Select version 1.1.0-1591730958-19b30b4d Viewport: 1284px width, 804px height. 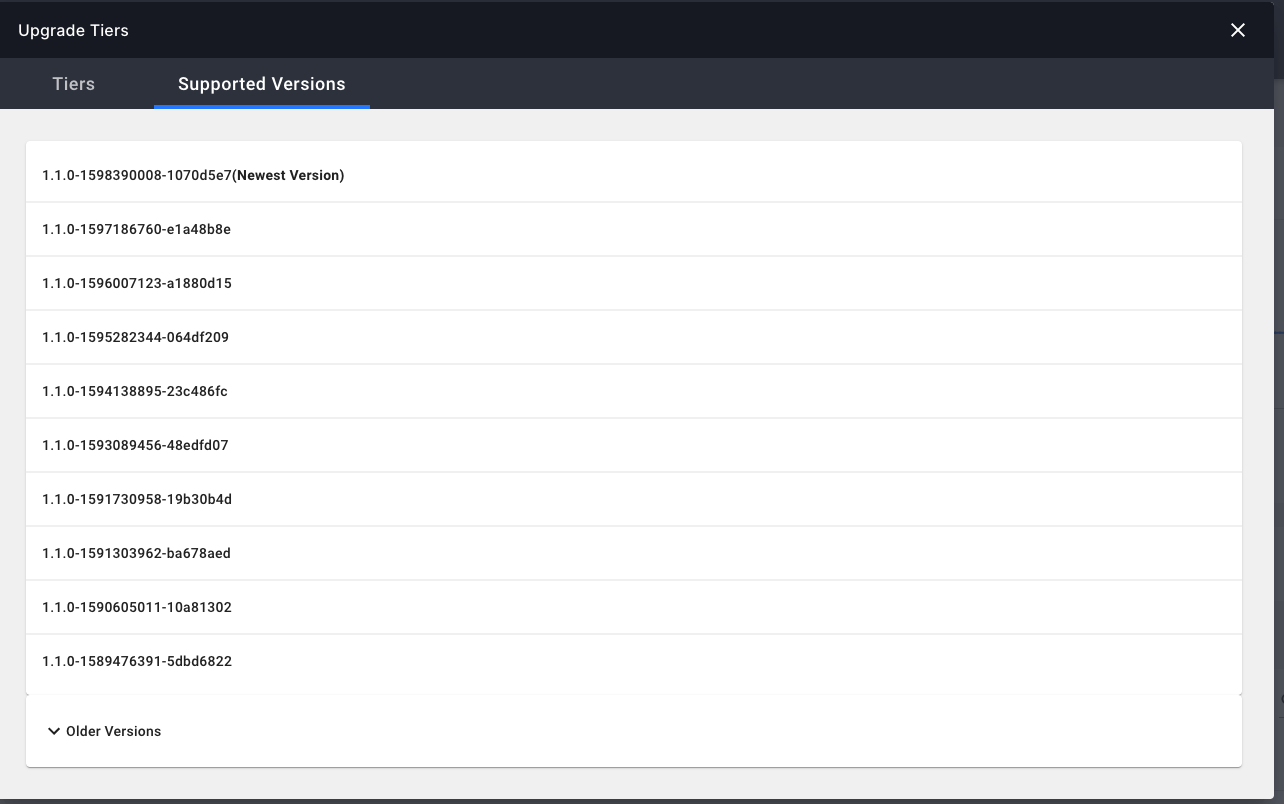(136, 499)
